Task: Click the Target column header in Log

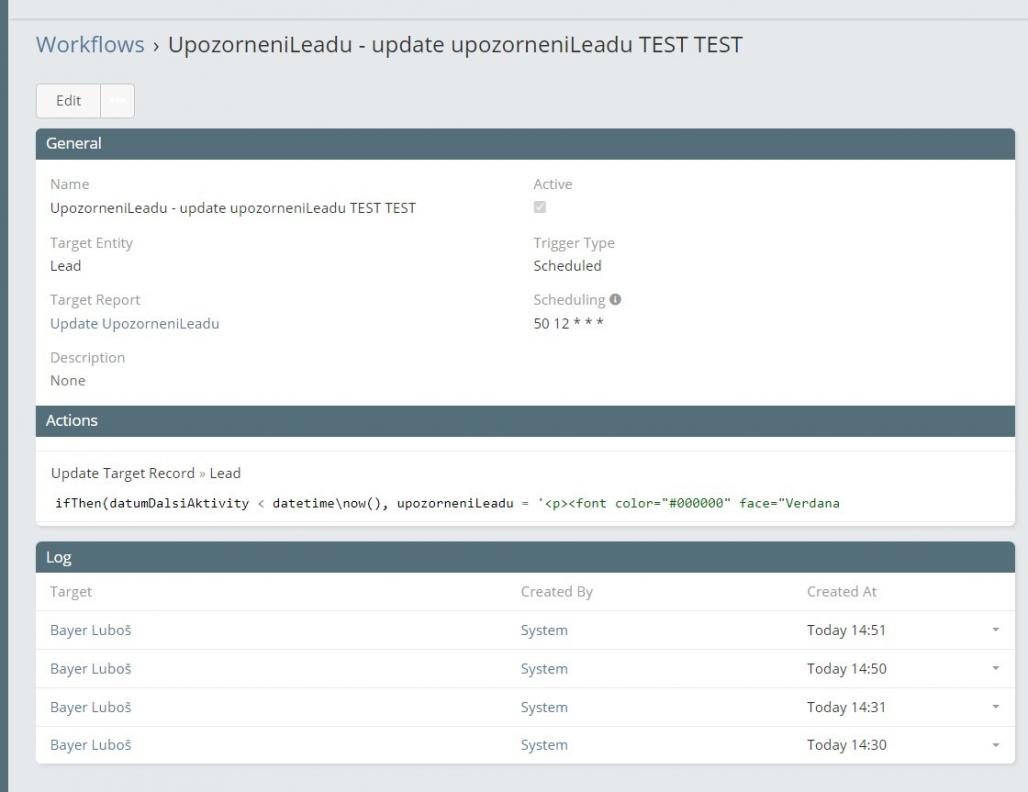Action: pyautogui.click(x=71, y=592)
